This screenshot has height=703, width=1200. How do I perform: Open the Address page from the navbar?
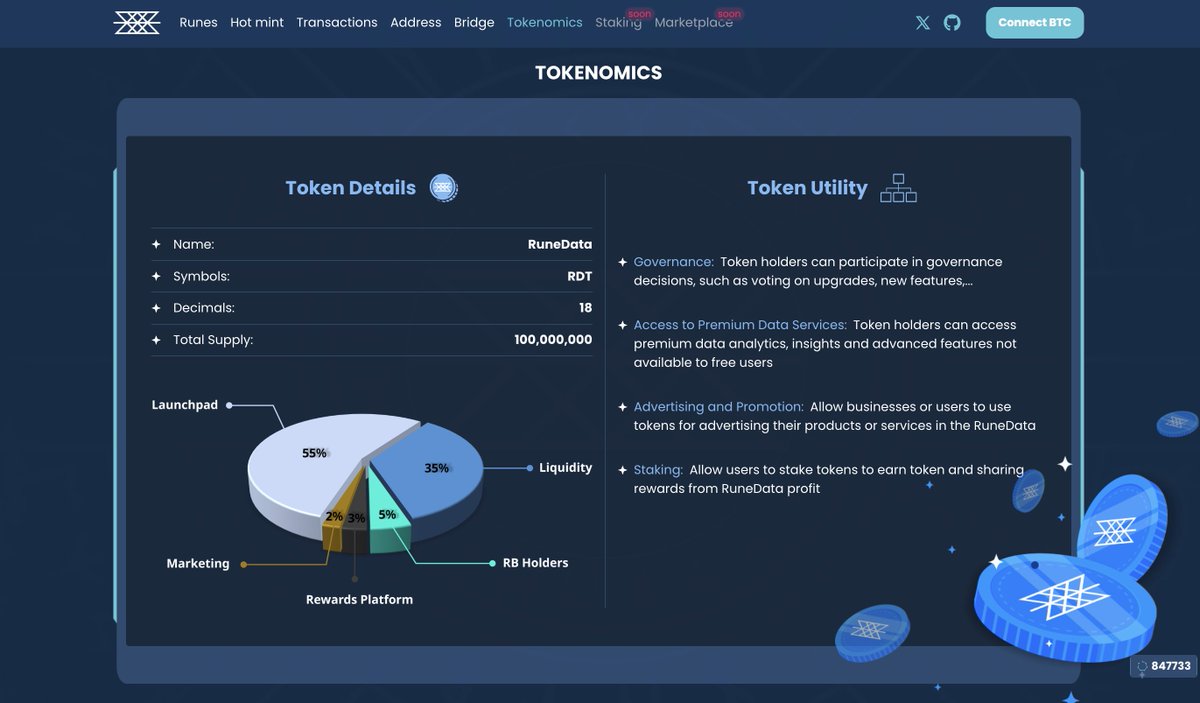(x=416, y=22)
